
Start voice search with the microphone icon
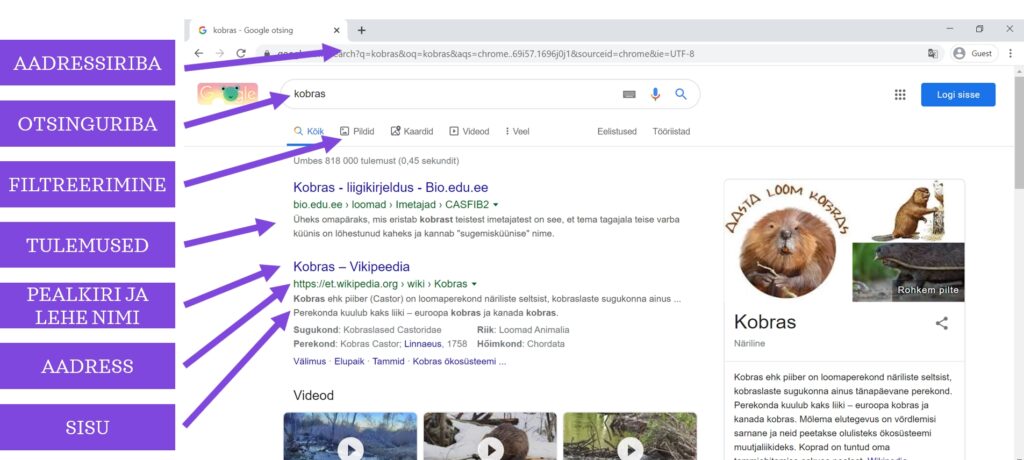(655, 94)
